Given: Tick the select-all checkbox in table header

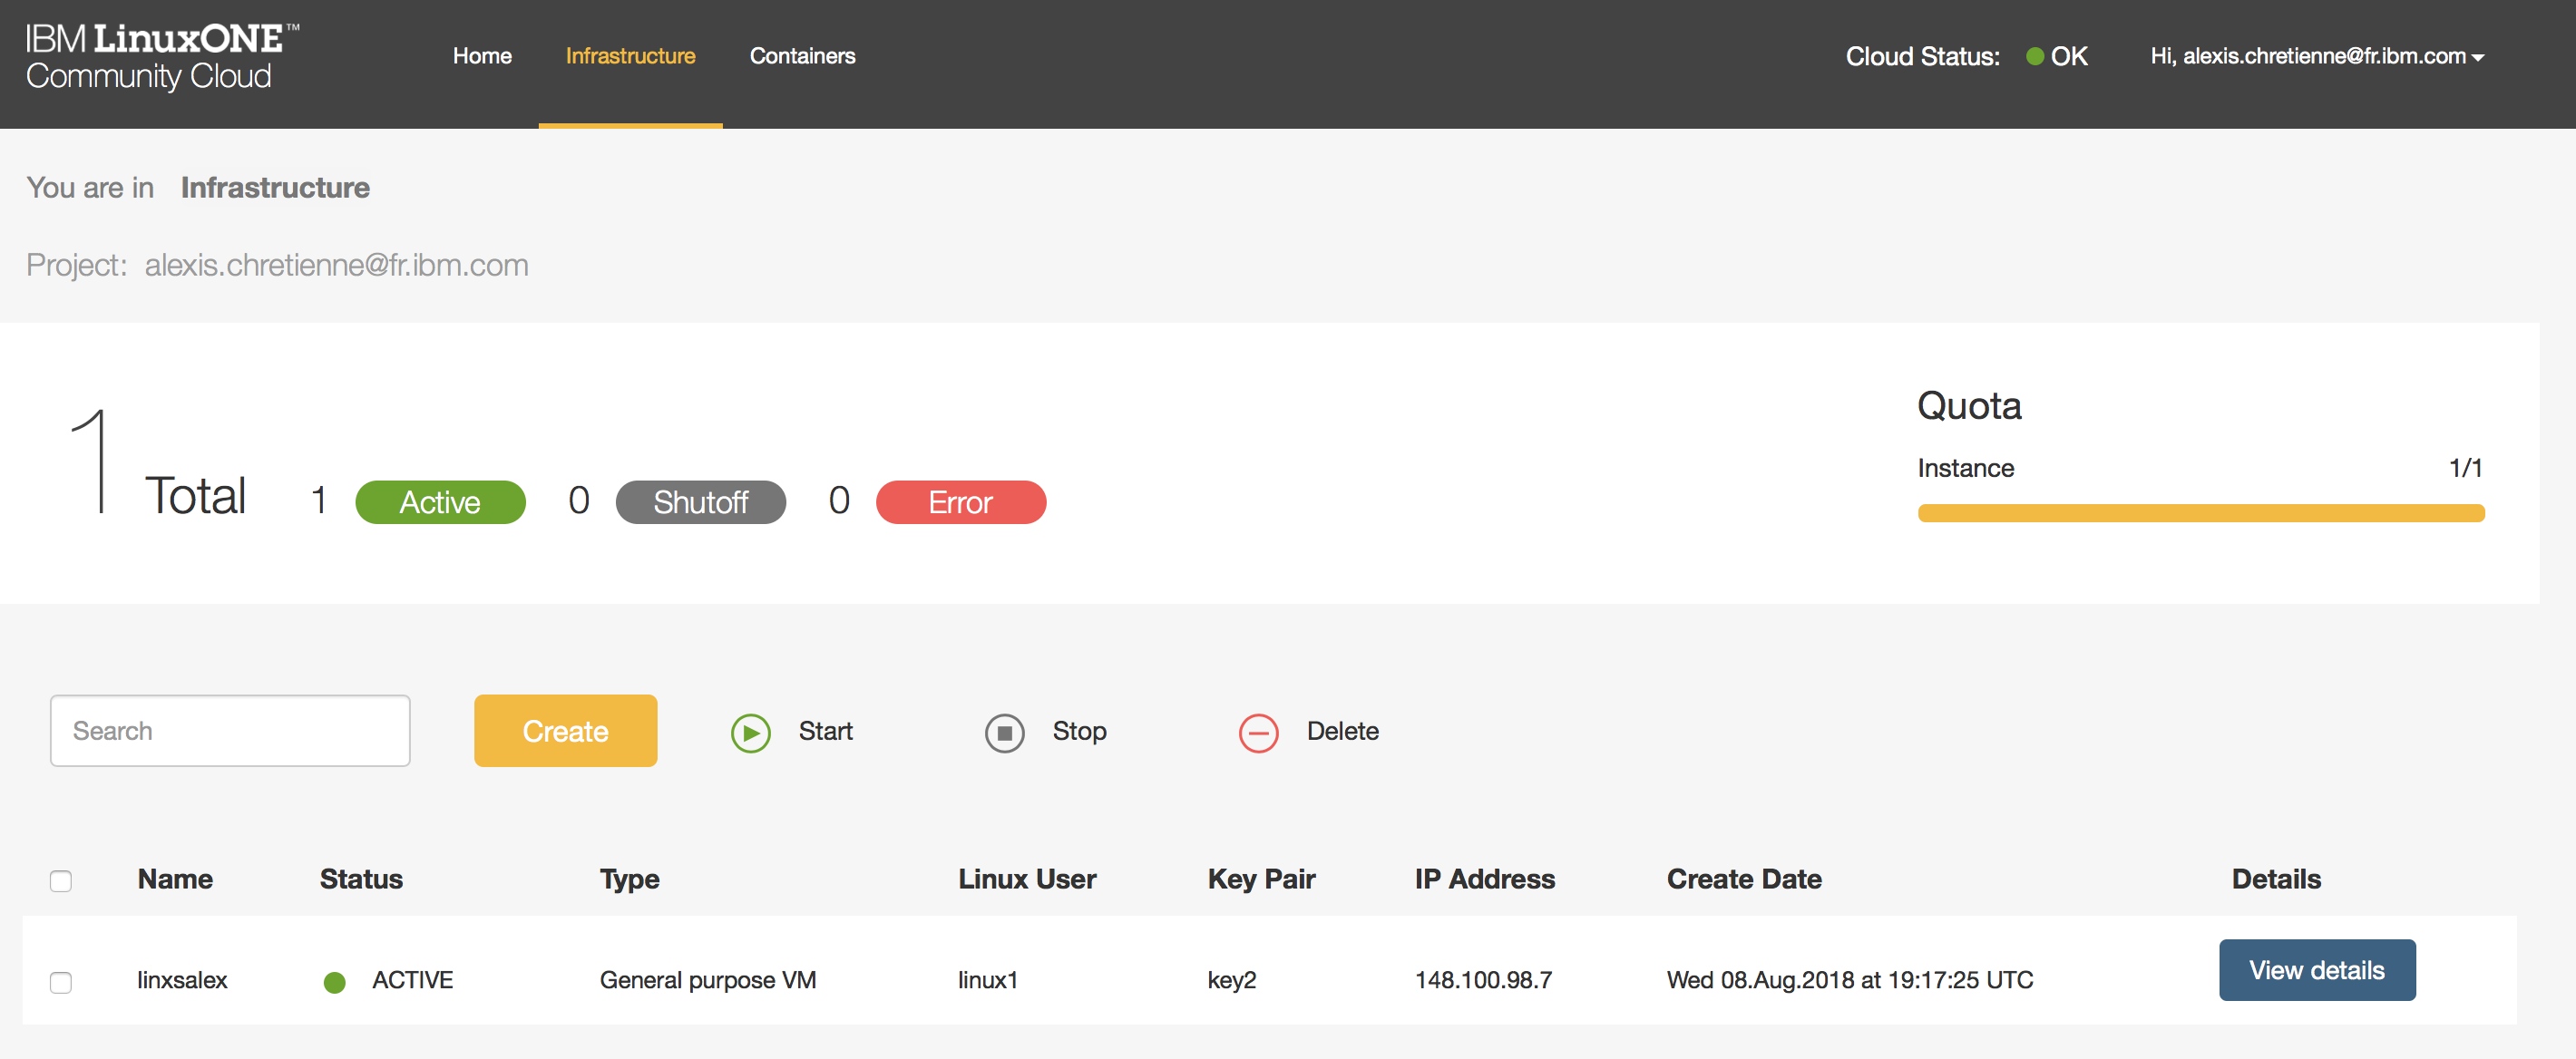Looking at the screenshot, I should point(61,880).
